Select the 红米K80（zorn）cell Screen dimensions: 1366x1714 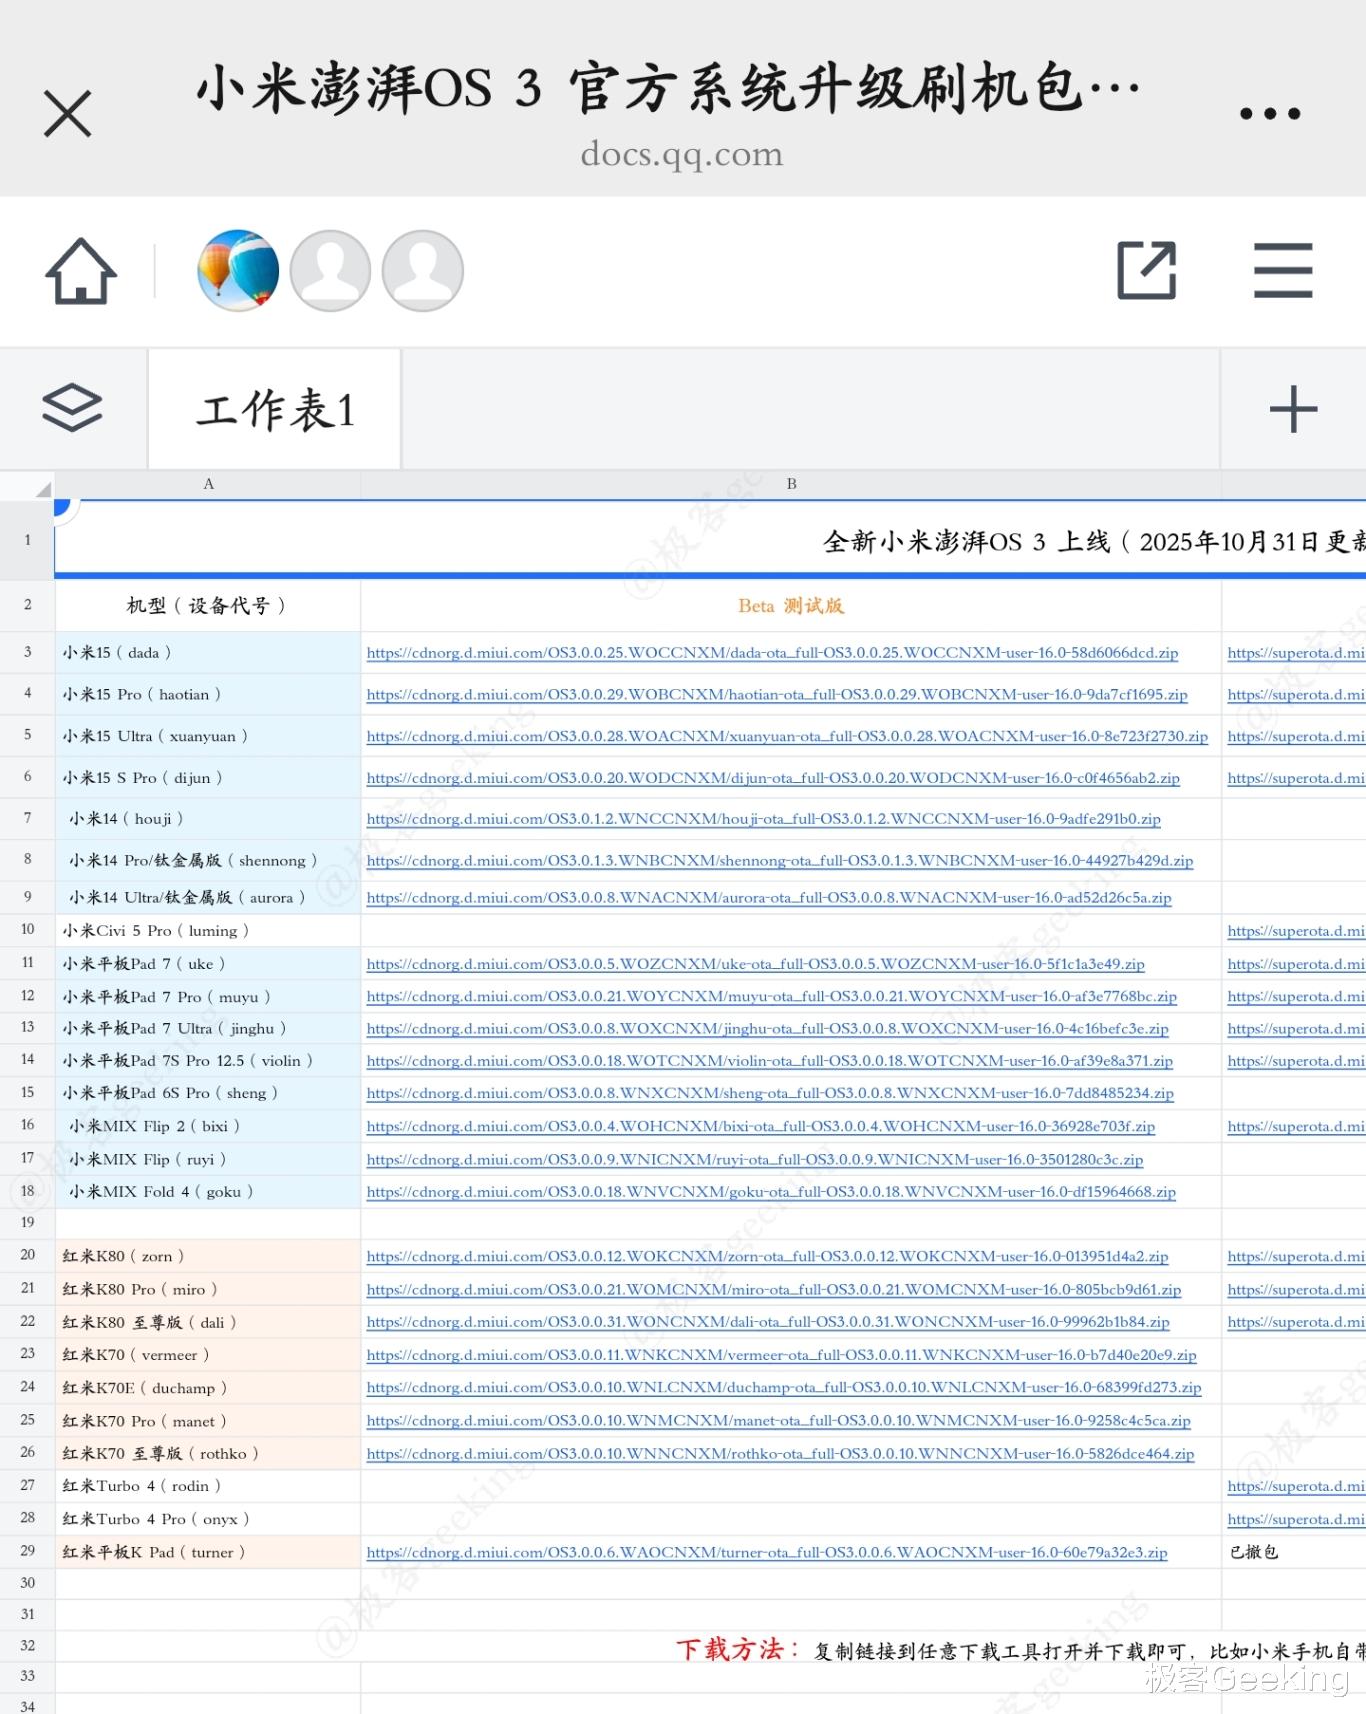pos(208,1257)
